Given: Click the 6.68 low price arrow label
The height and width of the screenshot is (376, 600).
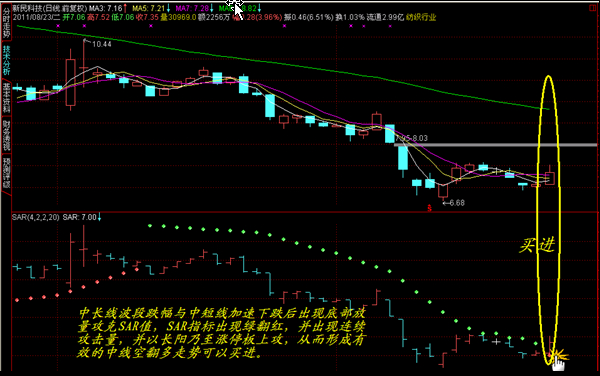Looking at the screenshot, I should point(454,203).
